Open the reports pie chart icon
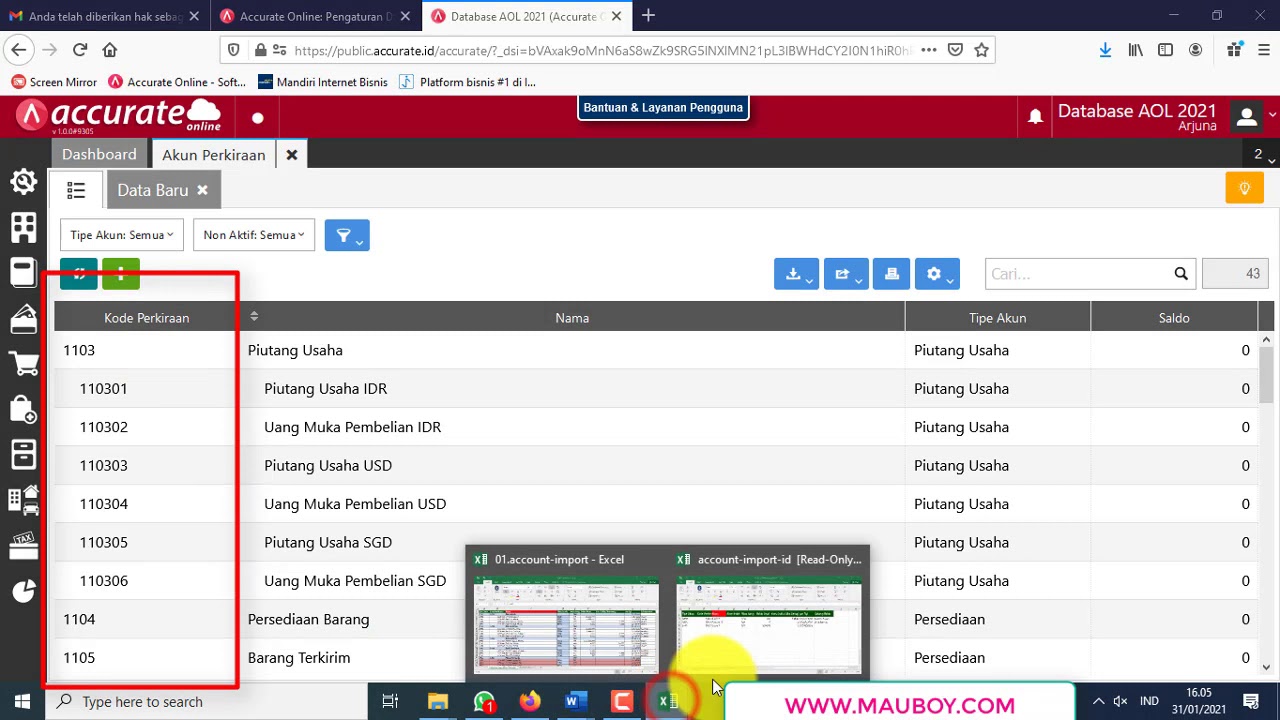The image size is (1280, 720). click(x=24, y=591)
